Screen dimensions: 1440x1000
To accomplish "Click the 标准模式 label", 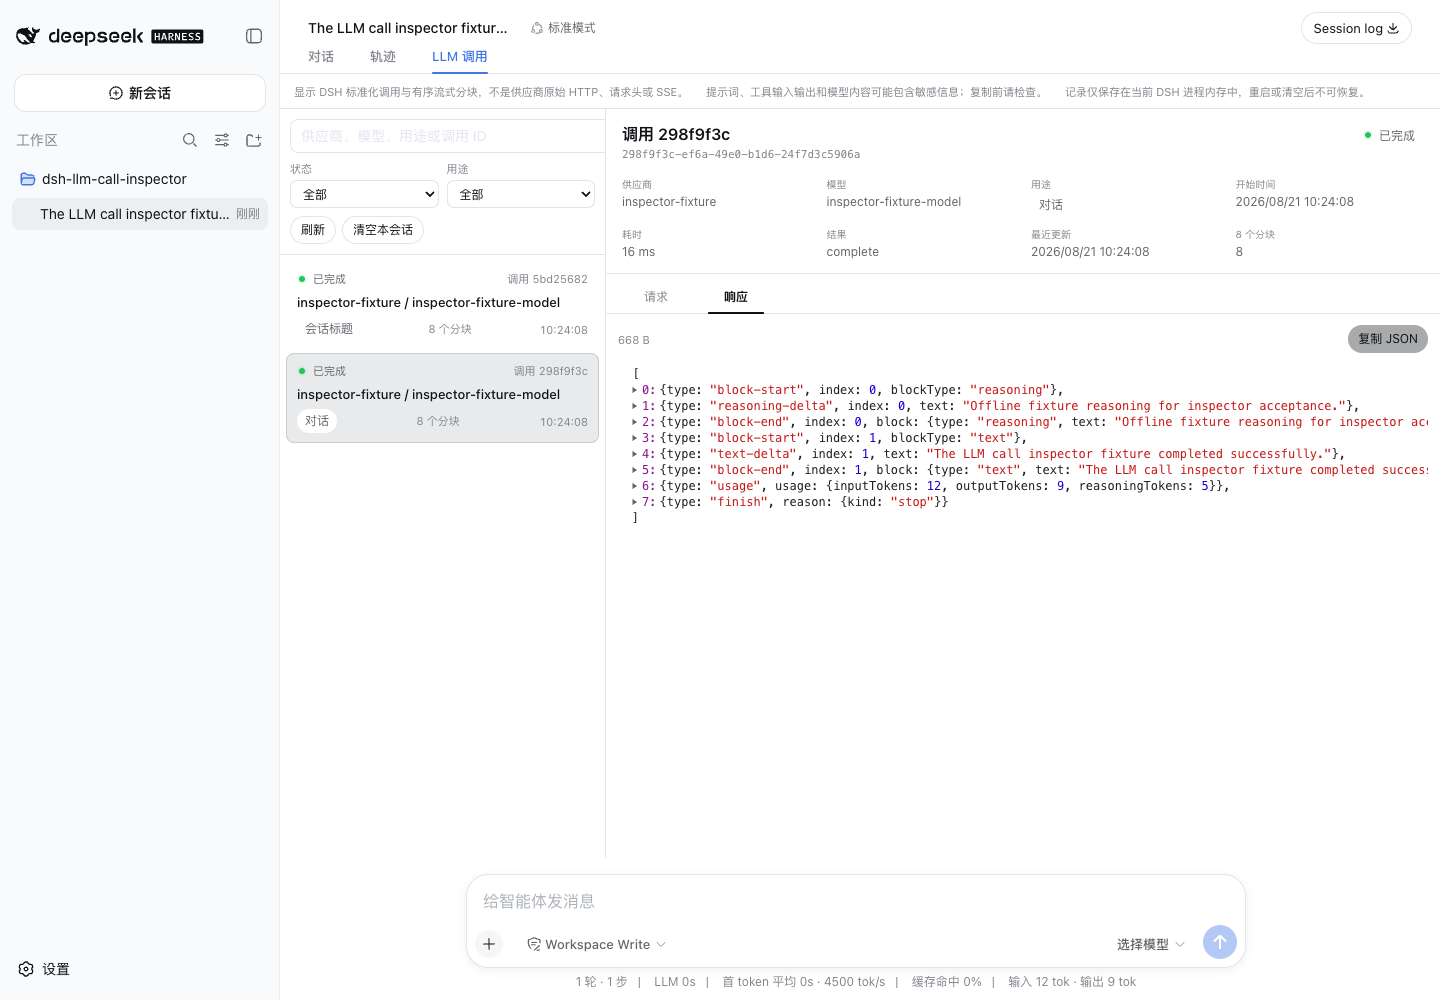I will coord(572,28).
